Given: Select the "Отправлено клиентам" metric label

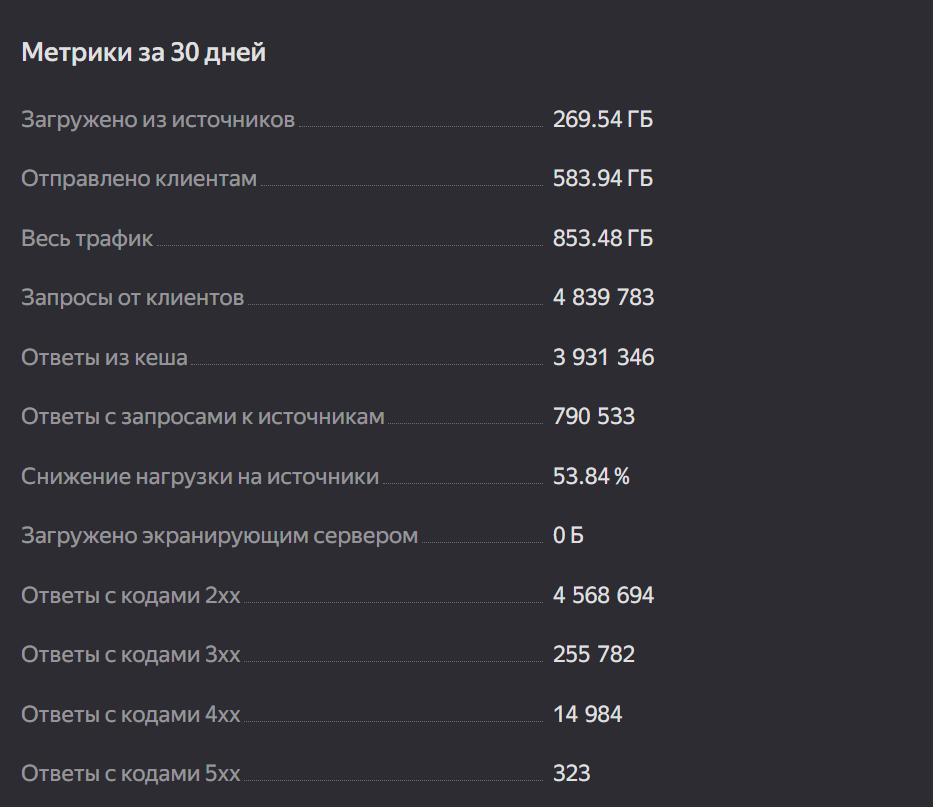Looking at the screenshot, I should tap(139, 179).
